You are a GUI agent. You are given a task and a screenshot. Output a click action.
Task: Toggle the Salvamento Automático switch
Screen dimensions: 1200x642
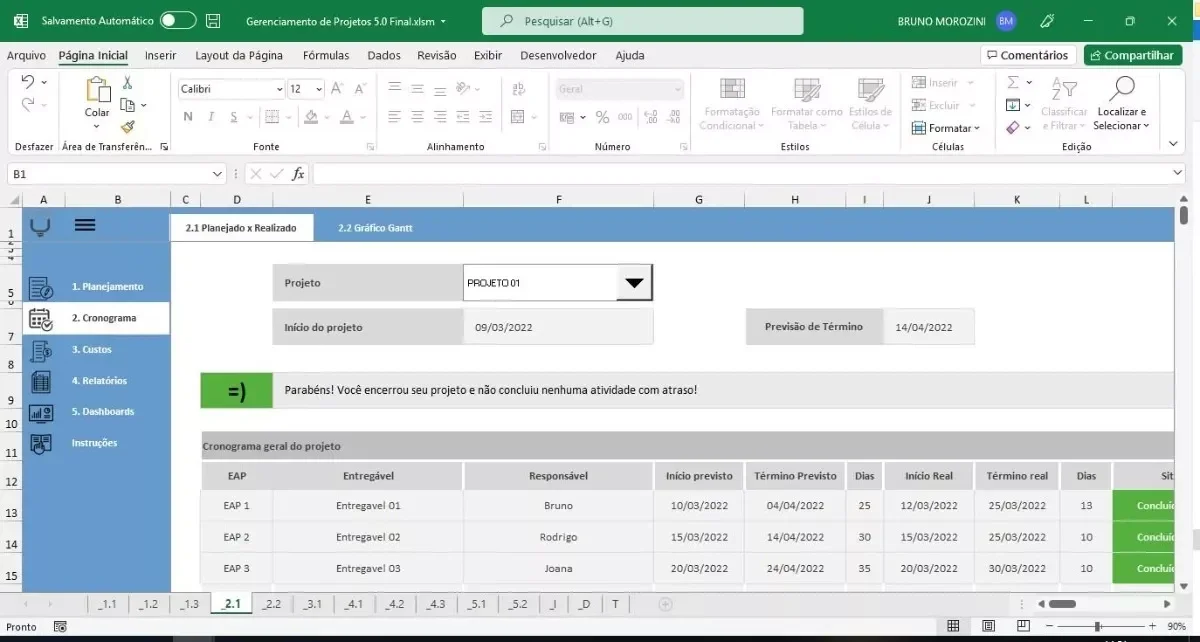(x=178, y=20)
